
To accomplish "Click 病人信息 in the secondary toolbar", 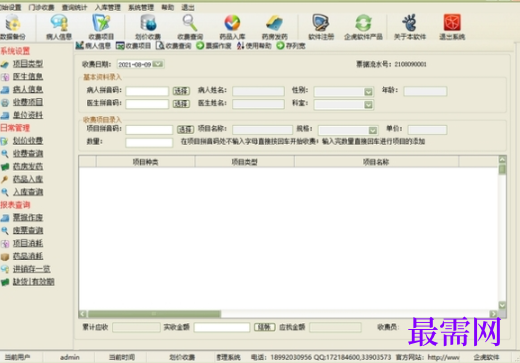I will pyautogui.click(x=93, y=46).
